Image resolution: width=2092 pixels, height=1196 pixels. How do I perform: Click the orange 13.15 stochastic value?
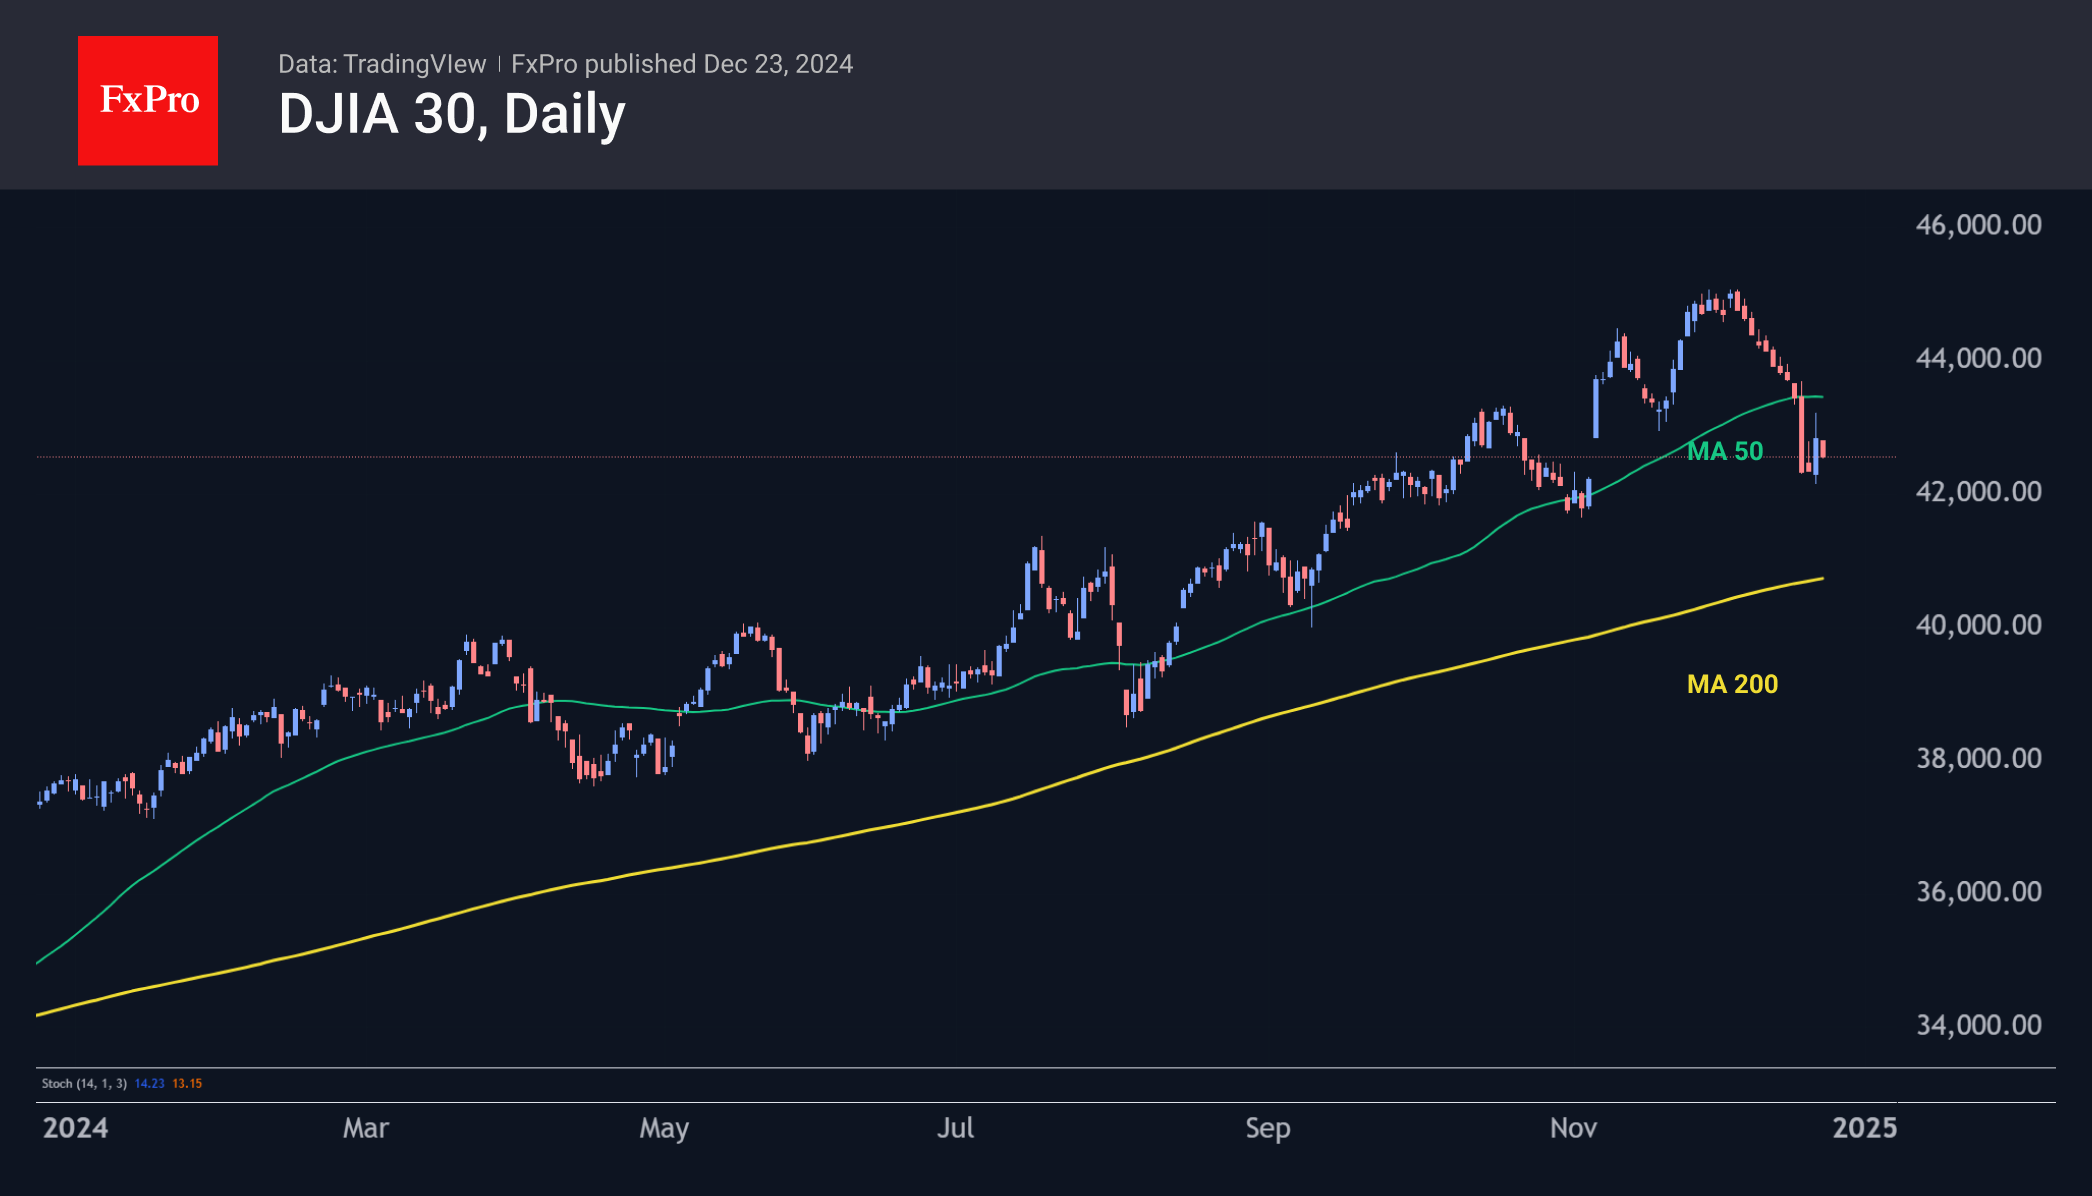(187, 1083)
